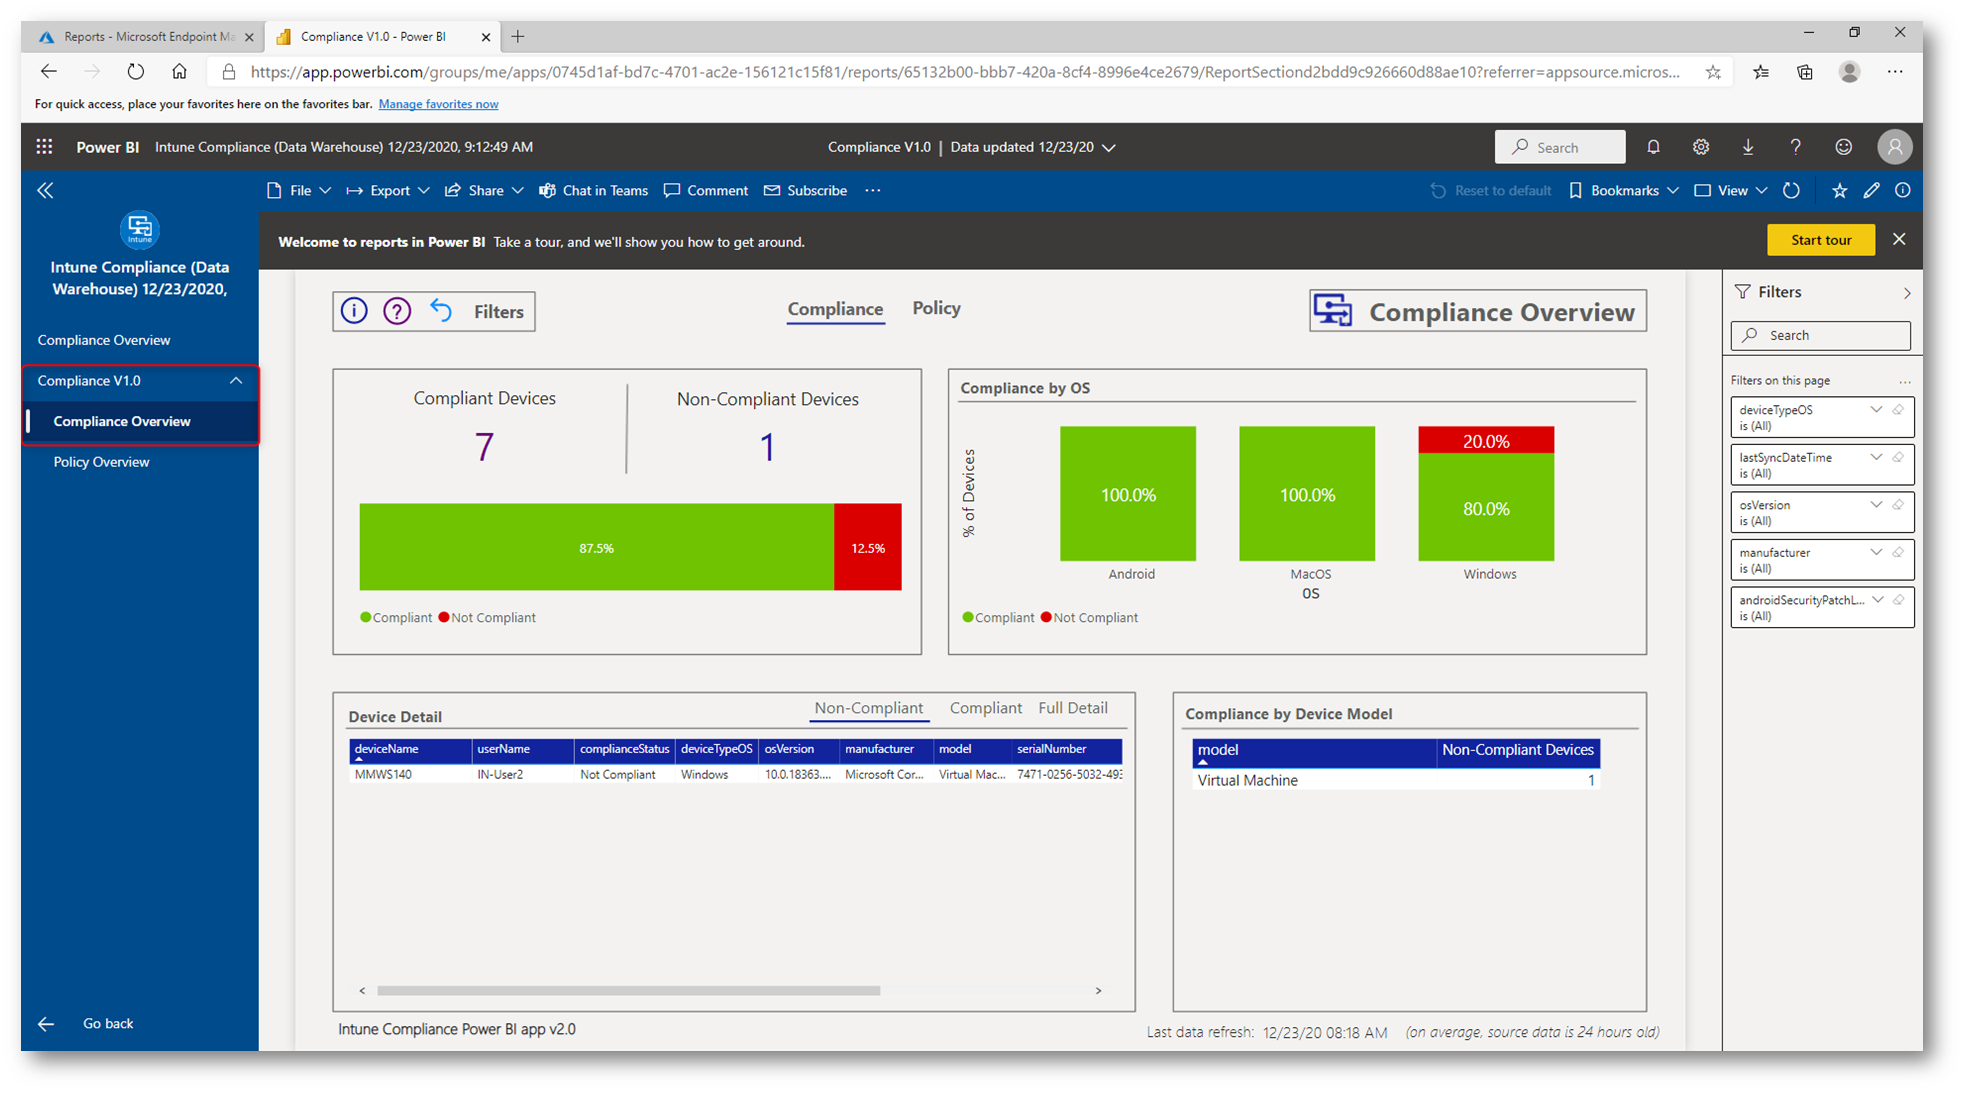The height and width of the screenshot is (1093, 1965).
Task: Clear the androidSecurityPatchLevel filter eraser icon
Action: [x=1898, y=600]
